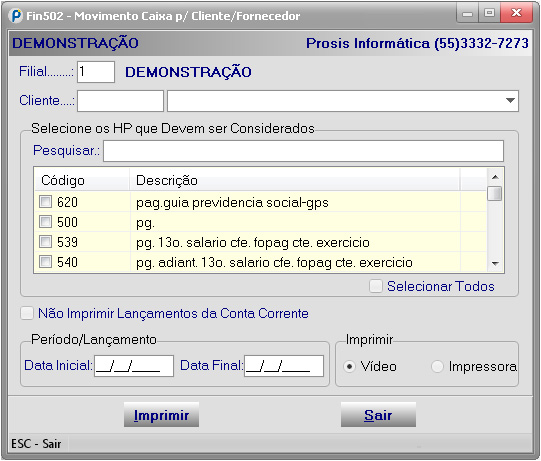
Task: Click the list scroll up arrow
Action: [x=495, y=177]
